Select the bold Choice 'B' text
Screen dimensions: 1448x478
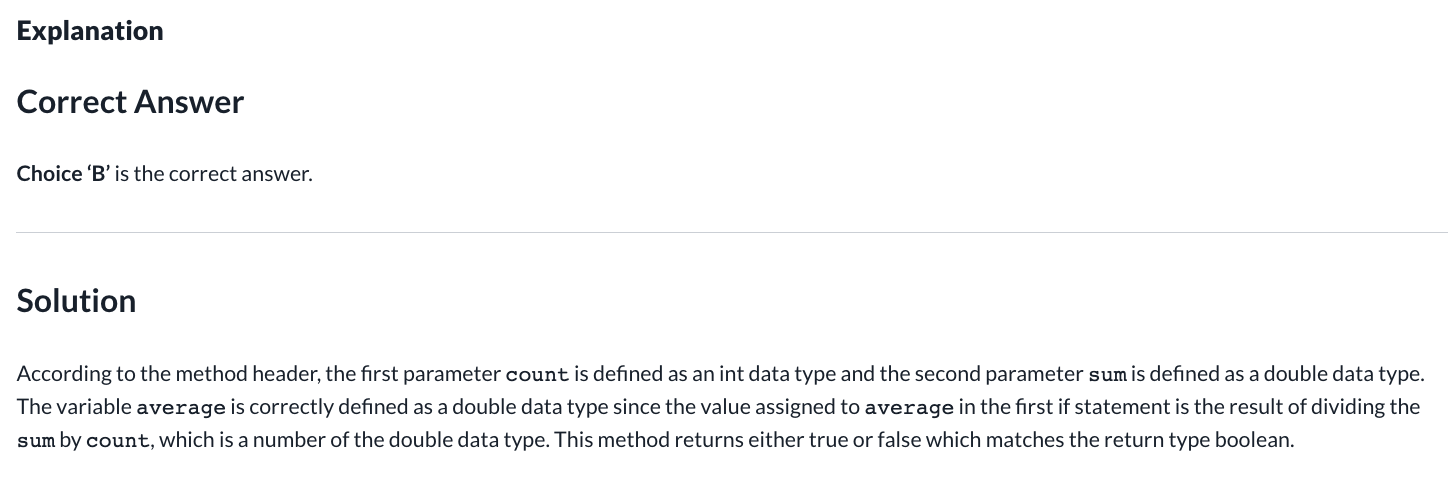point(63,174)
